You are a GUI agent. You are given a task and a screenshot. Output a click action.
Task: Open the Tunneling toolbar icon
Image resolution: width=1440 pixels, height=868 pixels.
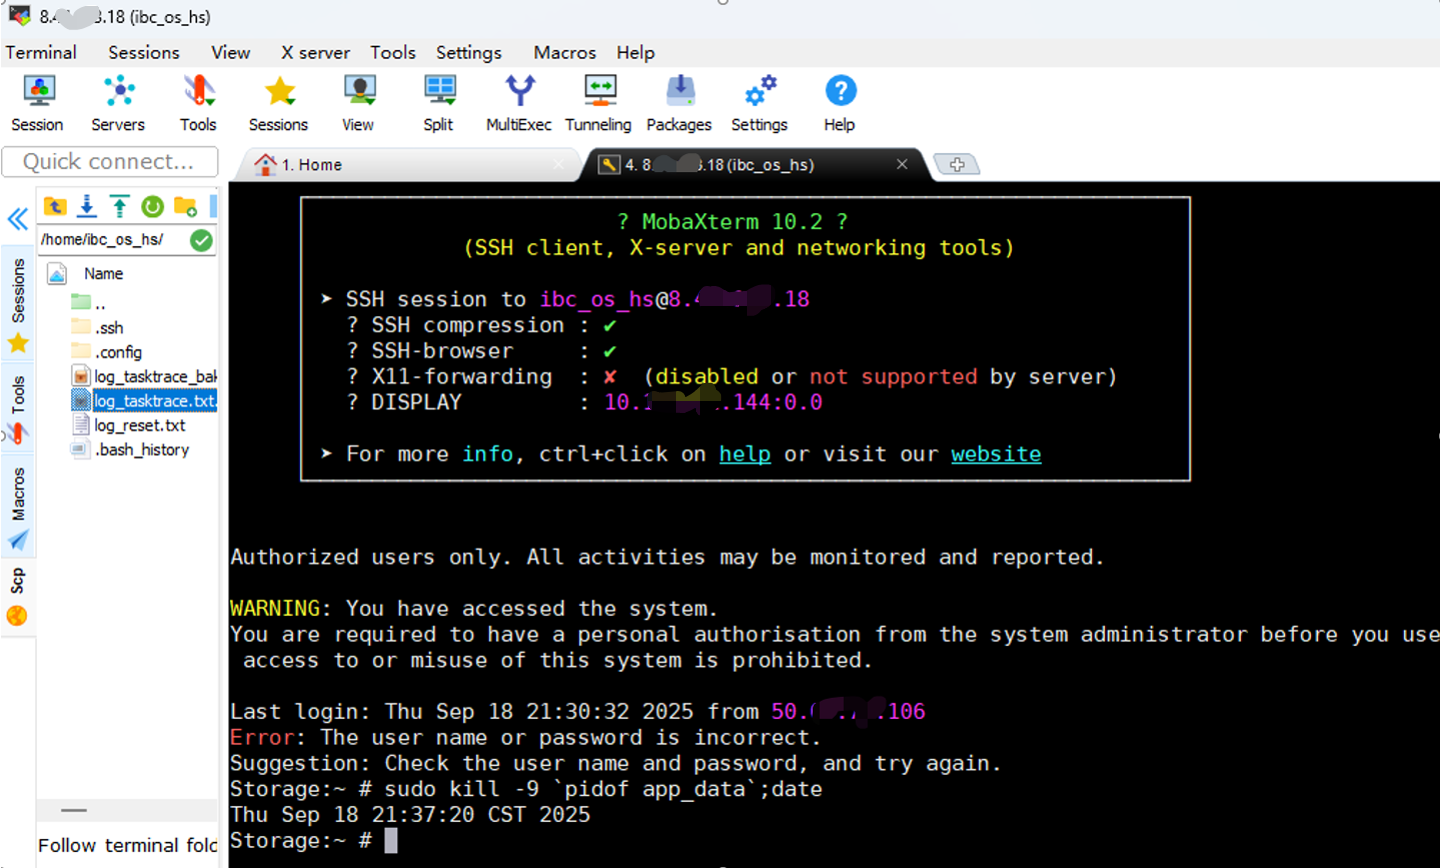[598, 103]
